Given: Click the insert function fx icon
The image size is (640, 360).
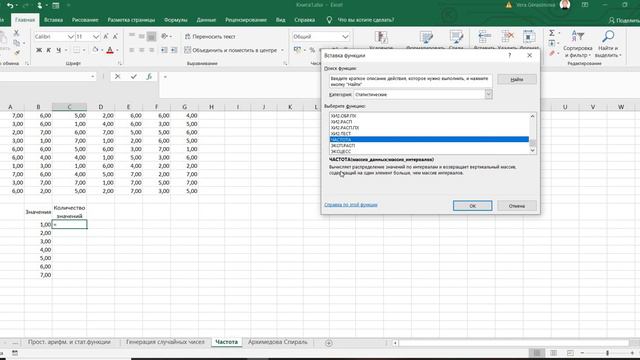Looking at the screenshot, I should [x=149, y=76].
